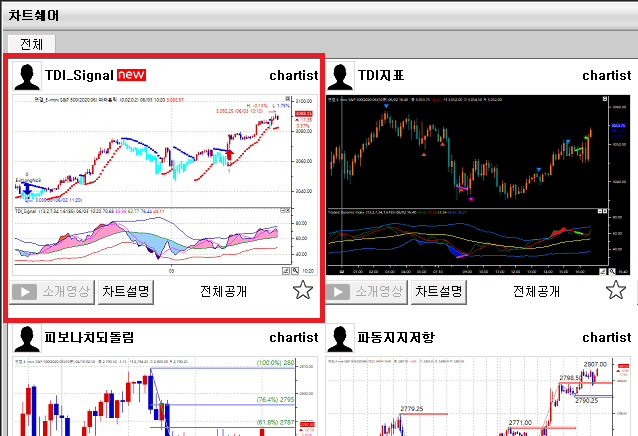Toggle the star on the TDI지표 card

pyautogui.click(x=617, y=291)
